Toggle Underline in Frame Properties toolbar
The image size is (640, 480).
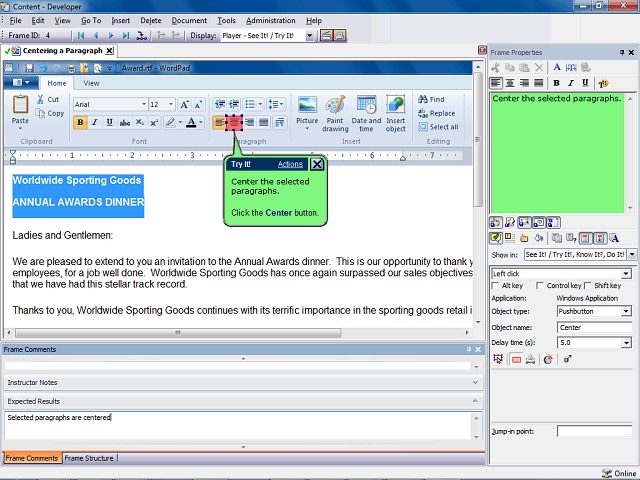tap(585, 83)
